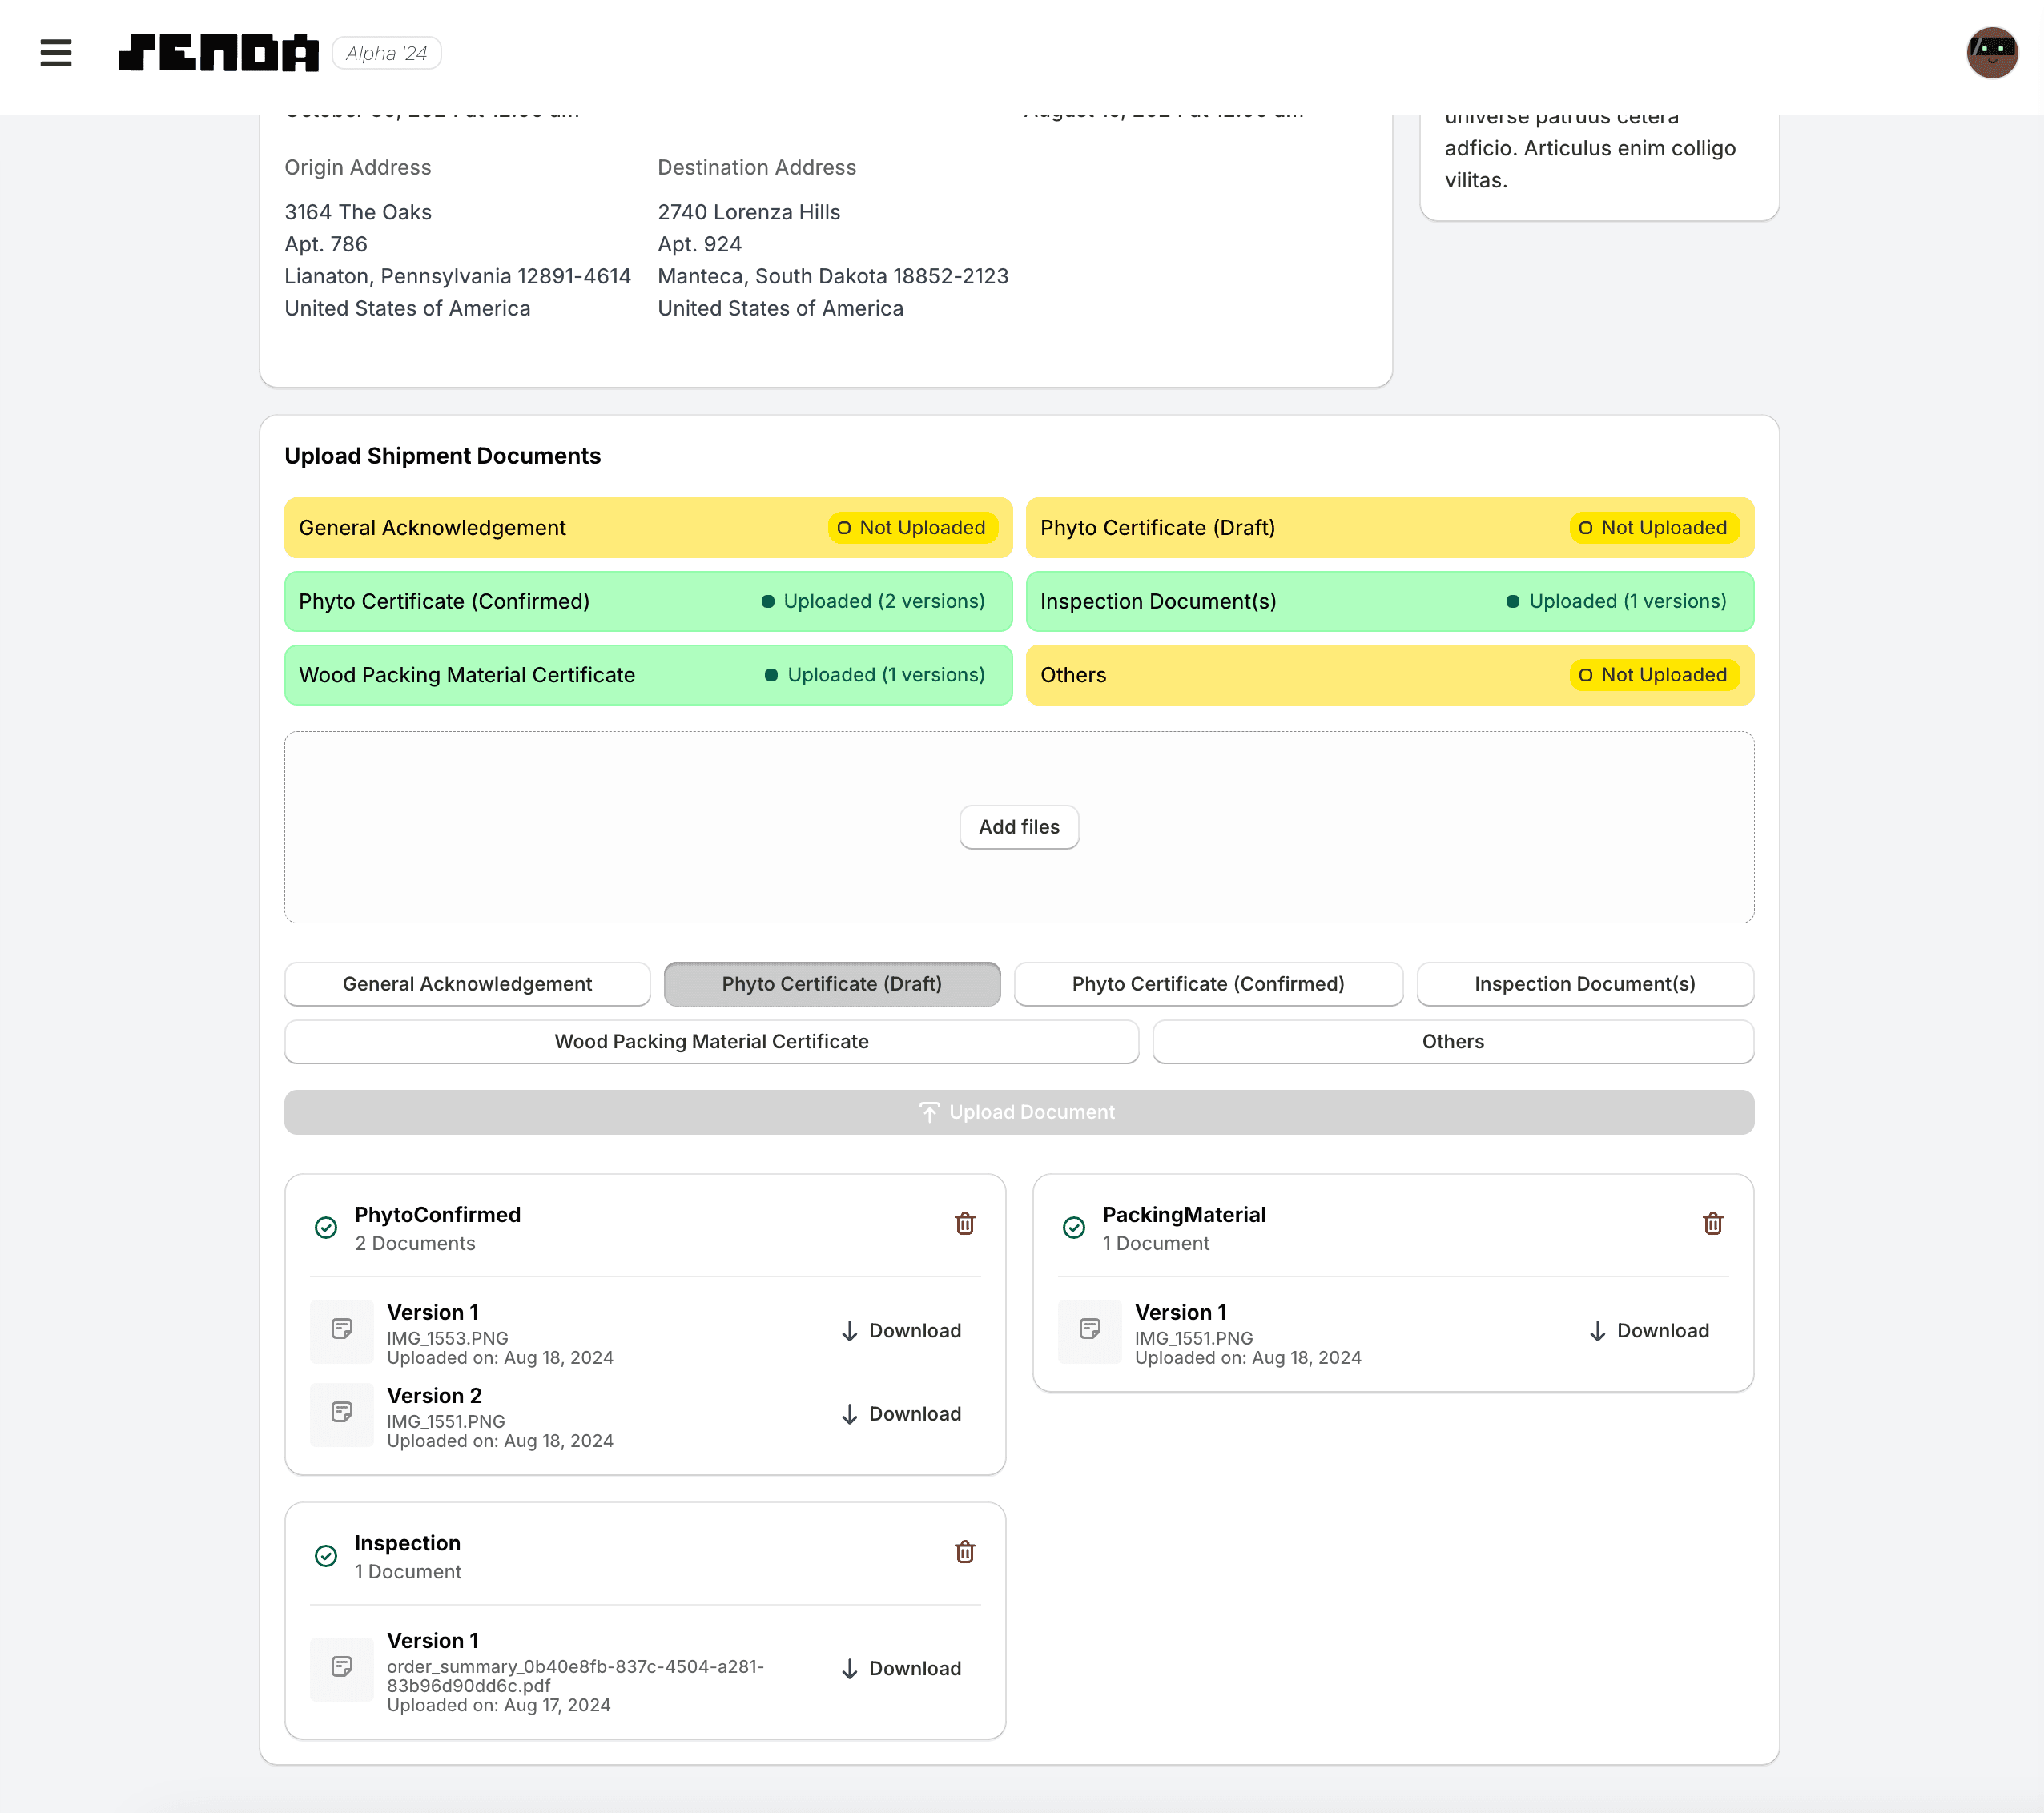Download PhytoConfirmed Version 1 IMG_1553.PNG
This screenshot has height=1813, width=2044.
pos(901,1330)
